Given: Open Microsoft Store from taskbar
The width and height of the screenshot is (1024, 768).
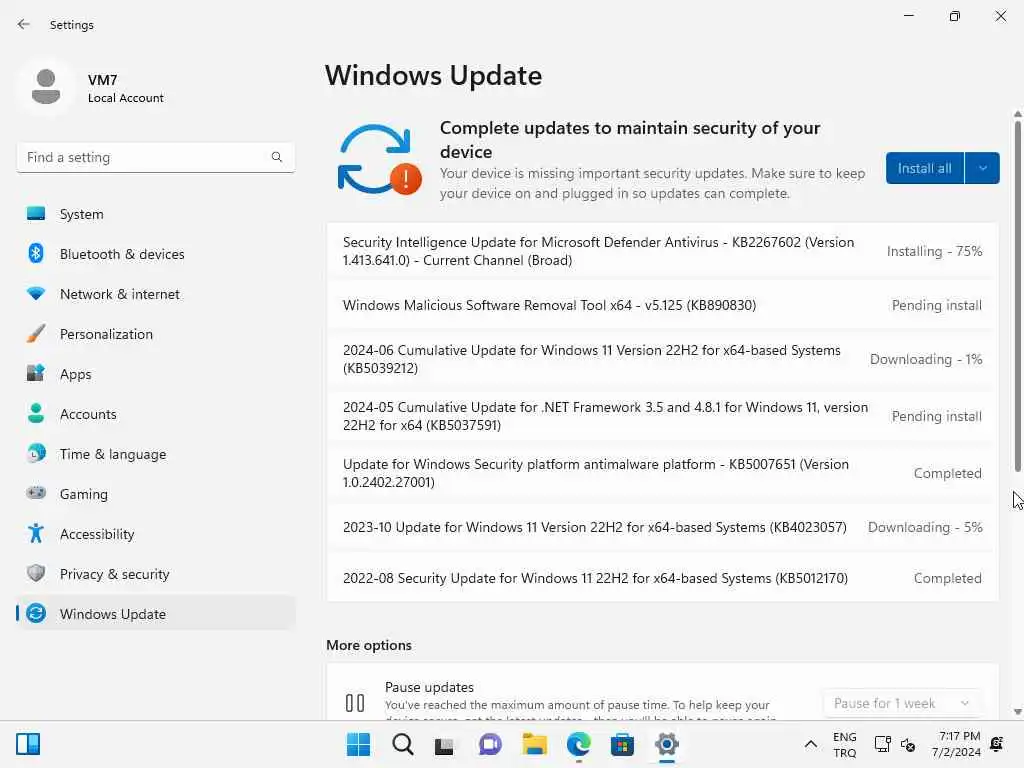Looking at the screenshot, I should [x=622, y=744].
